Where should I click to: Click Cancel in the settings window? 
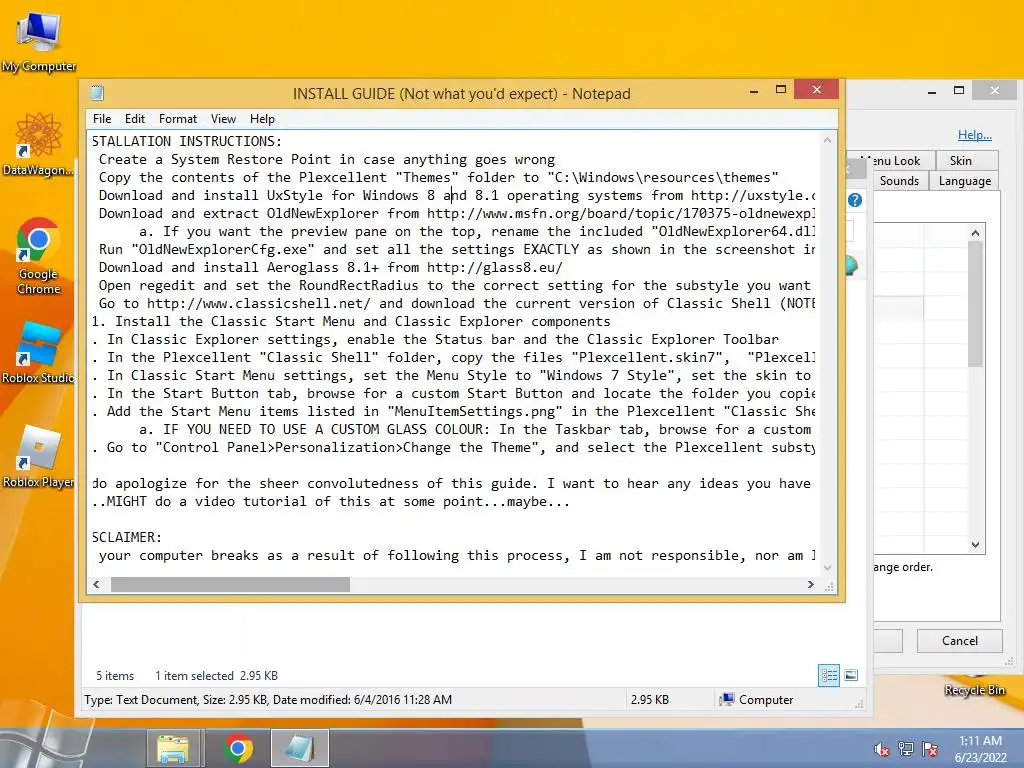pyautogui.click(x=959, y=641)
